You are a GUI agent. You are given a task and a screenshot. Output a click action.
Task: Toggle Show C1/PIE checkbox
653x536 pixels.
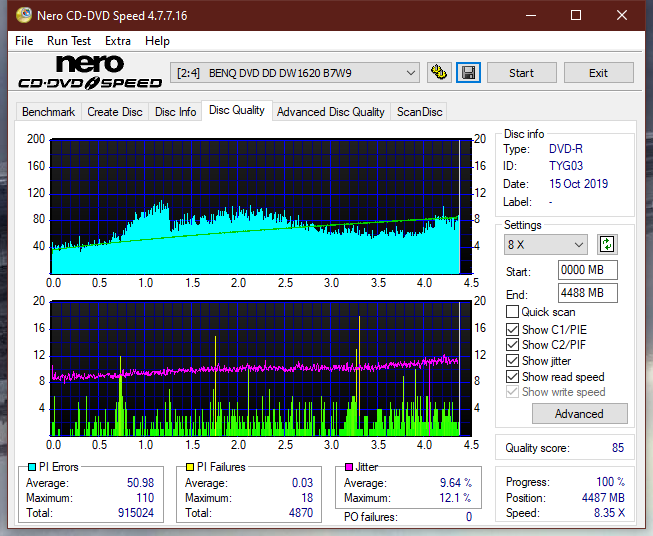tap(512, 329)
